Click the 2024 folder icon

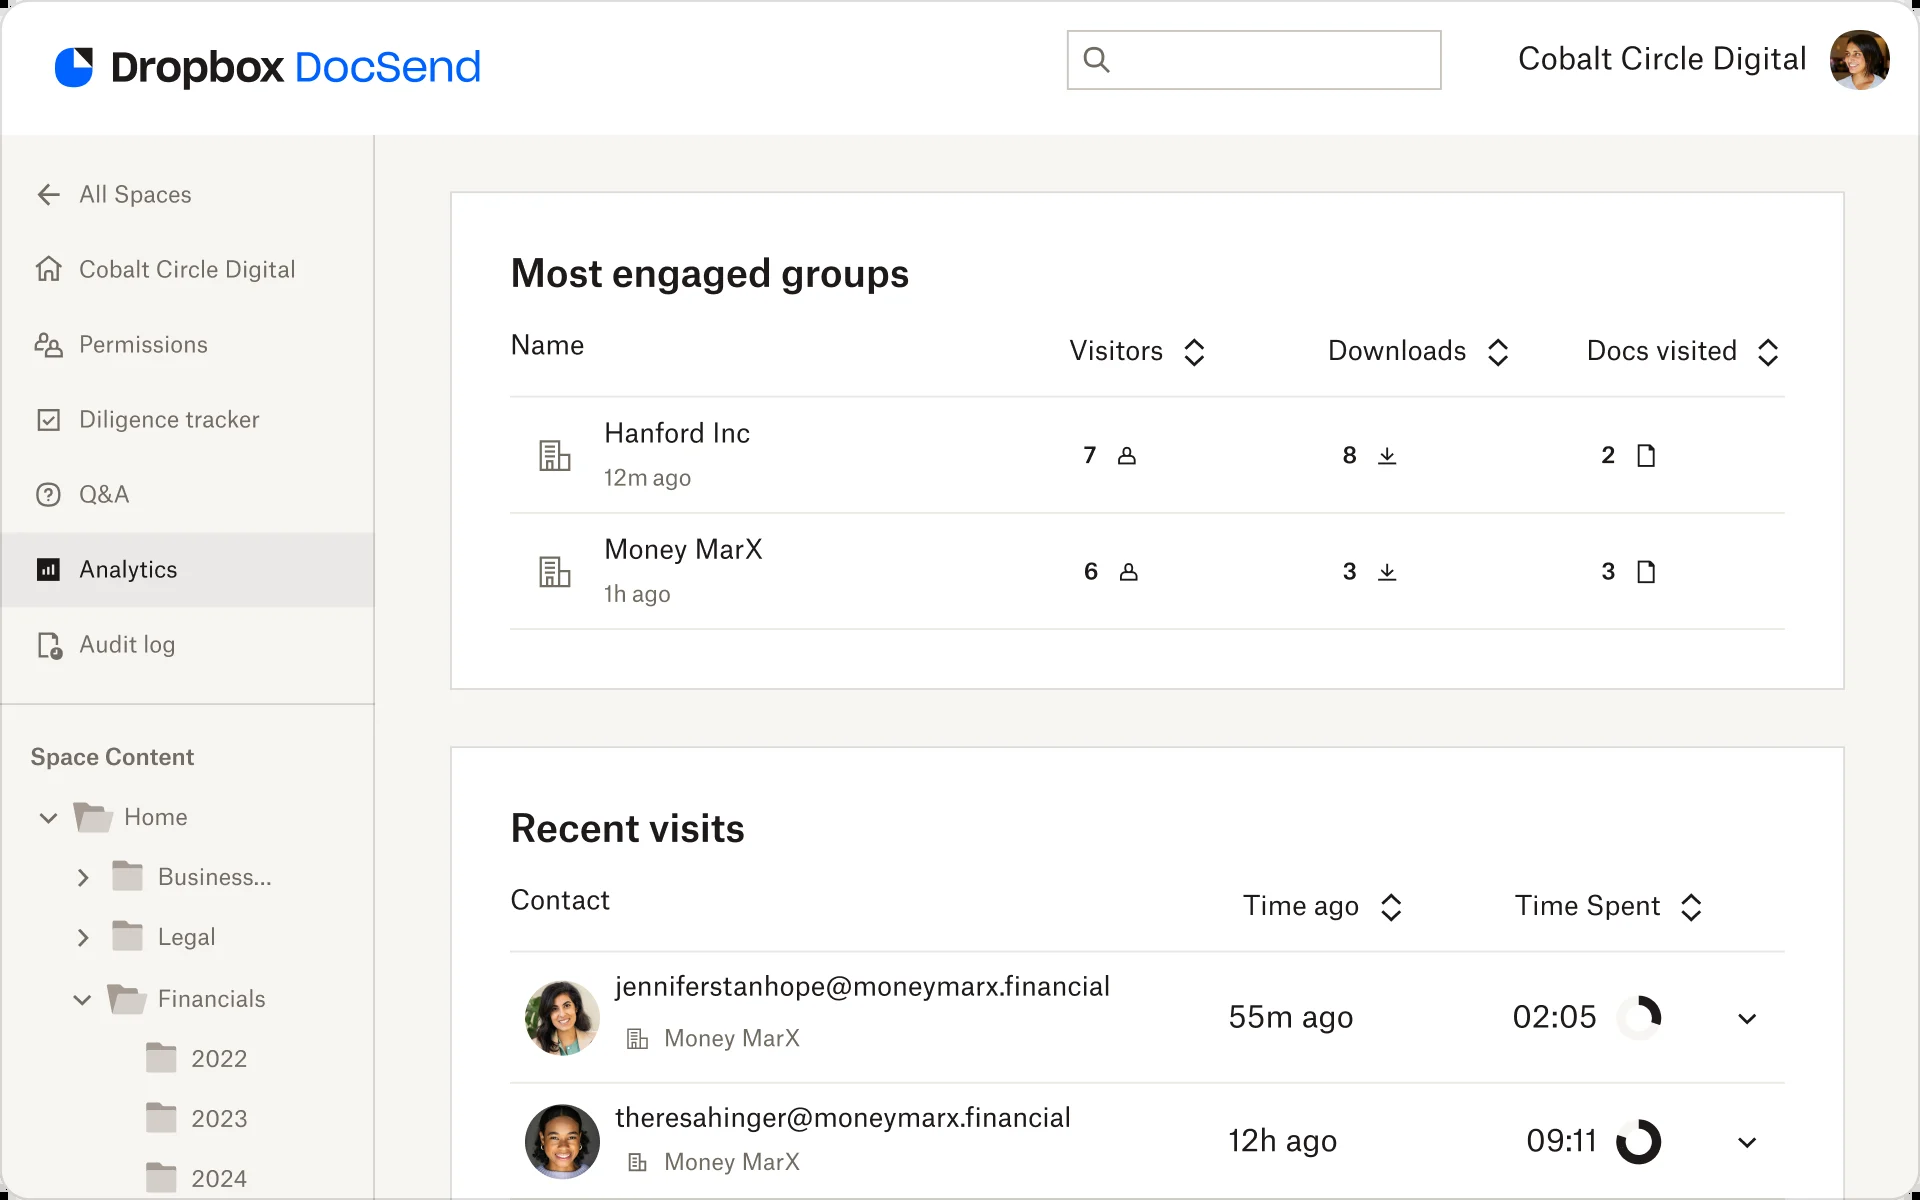click(x=161, y=1177)
